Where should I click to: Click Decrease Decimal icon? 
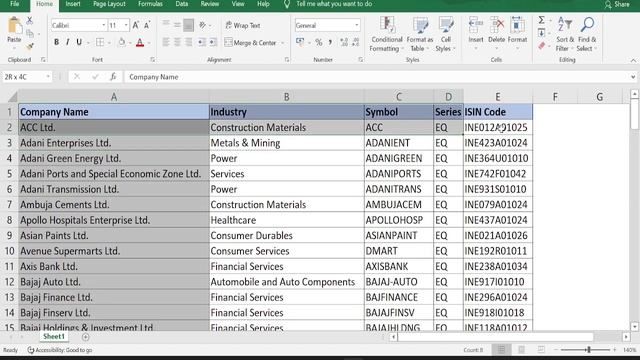(356, 42)
